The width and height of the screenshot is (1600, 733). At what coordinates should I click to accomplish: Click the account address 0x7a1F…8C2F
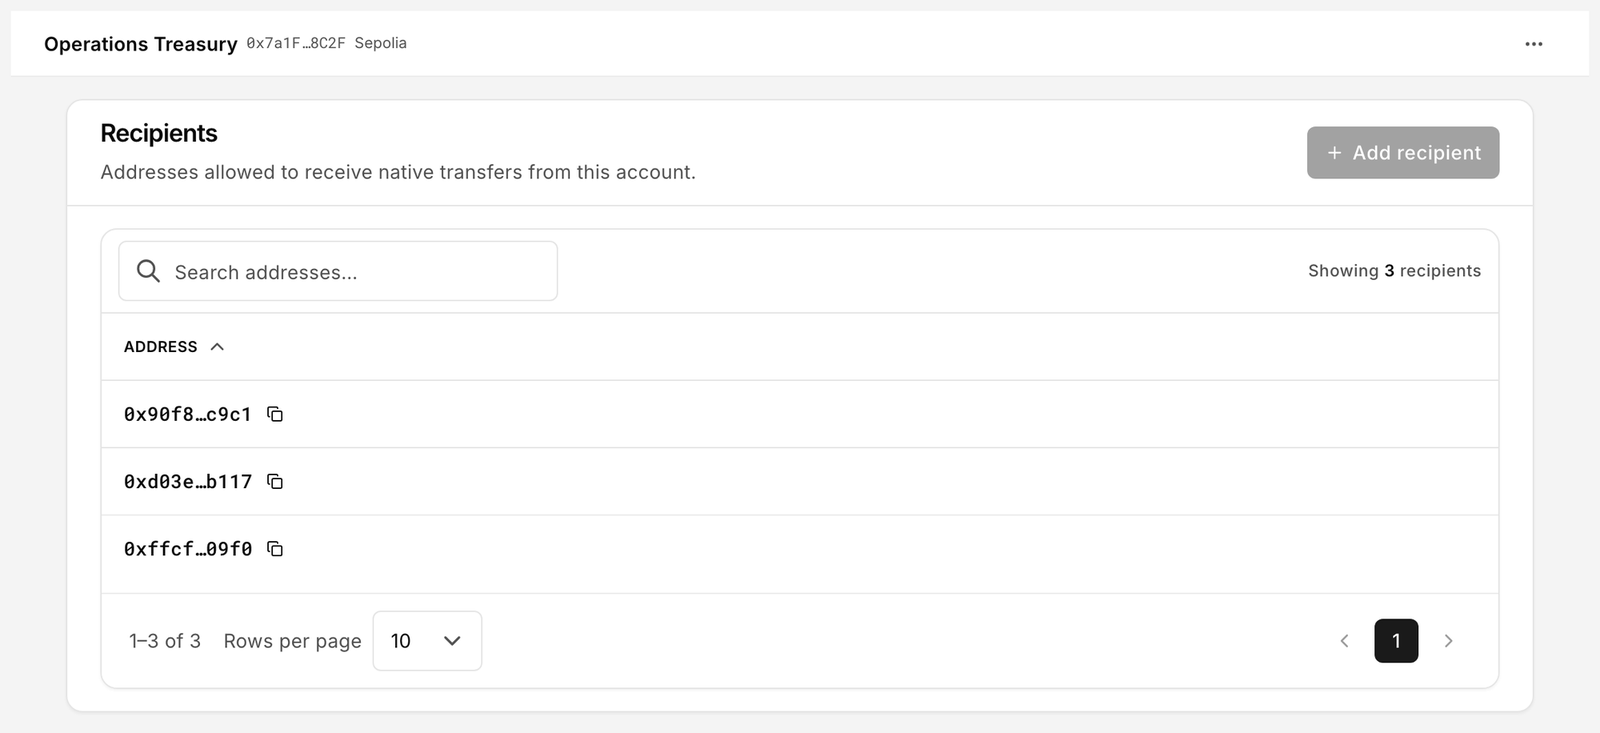[296, 43]
